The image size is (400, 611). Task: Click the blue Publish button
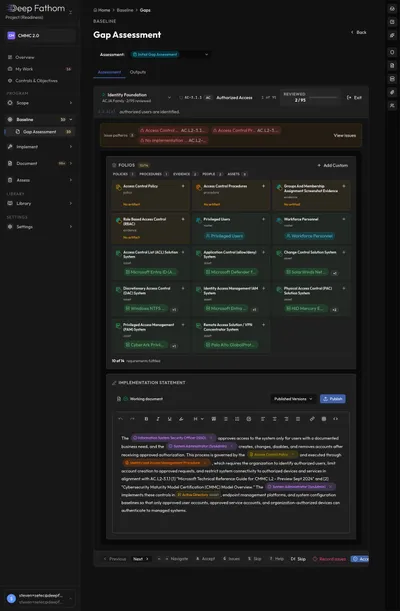(x=333, y=399)
